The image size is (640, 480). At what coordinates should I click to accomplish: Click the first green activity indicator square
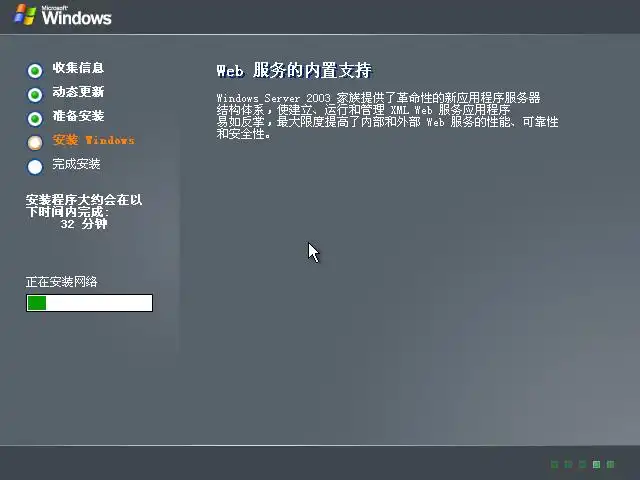tap(554, 464)
